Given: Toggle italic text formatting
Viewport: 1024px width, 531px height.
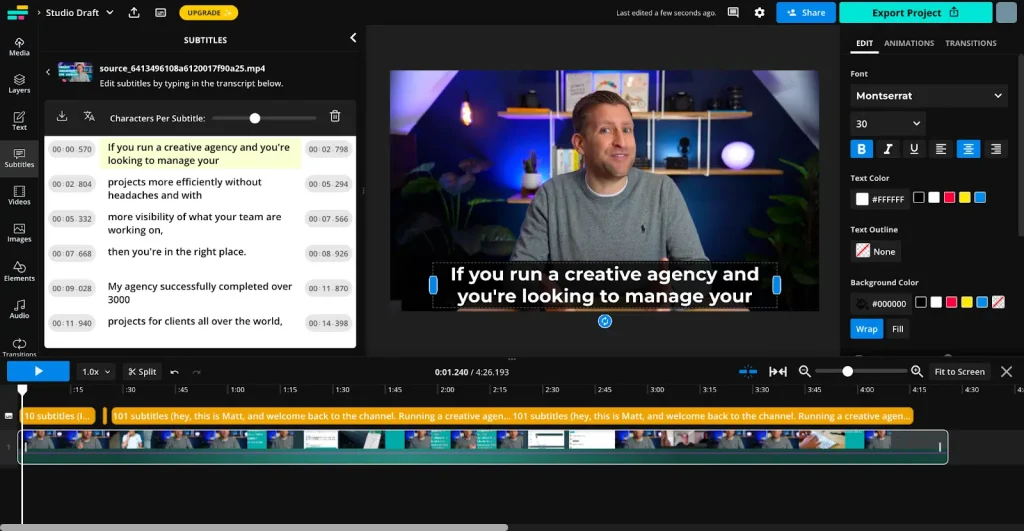Looking at the screenshot, I should coord(887,149).
